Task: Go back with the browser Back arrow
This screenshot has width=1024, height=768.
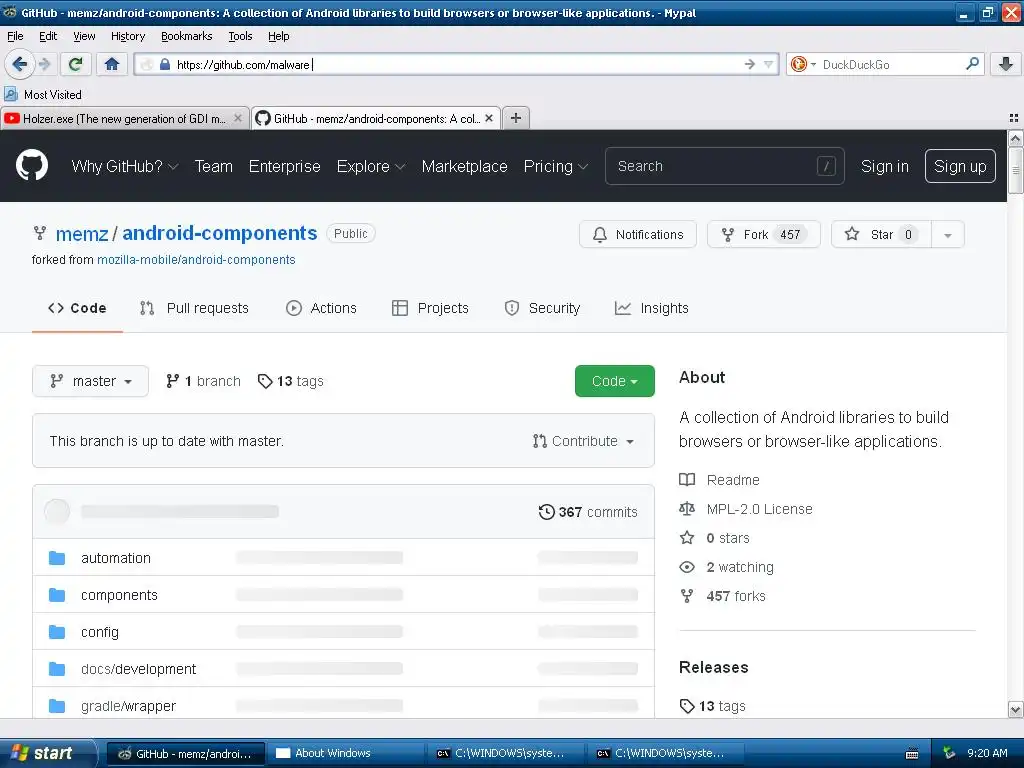Action: [x=19, y=64]
